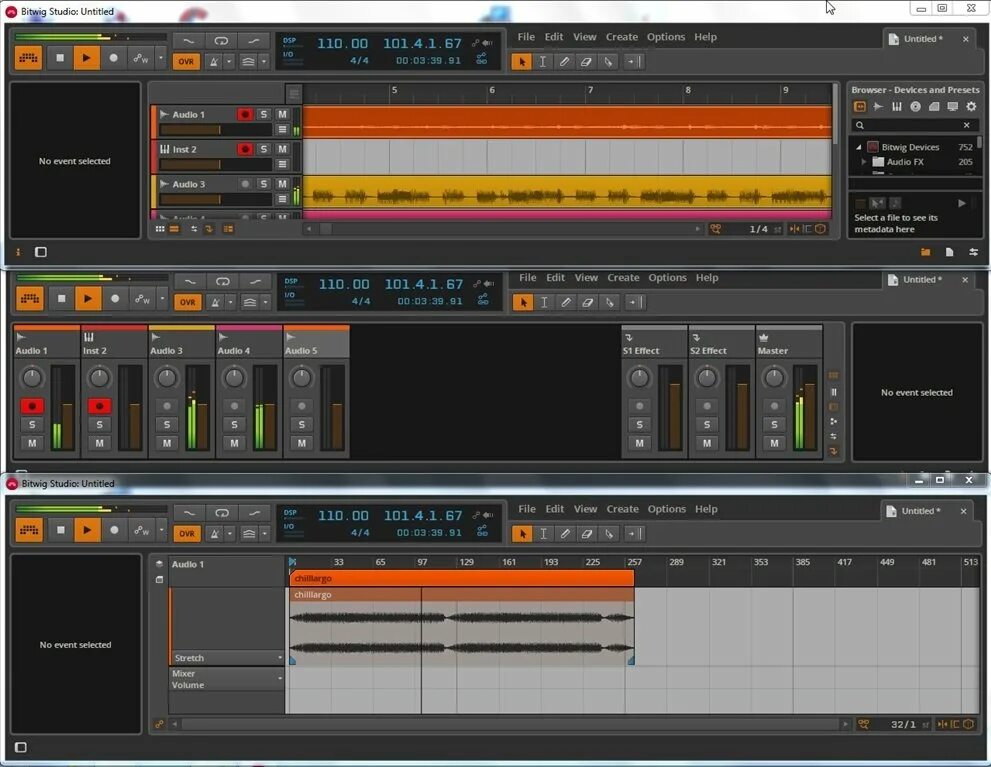Select the Eraser tool in top window
991x767 pixels.
(586, 61)
